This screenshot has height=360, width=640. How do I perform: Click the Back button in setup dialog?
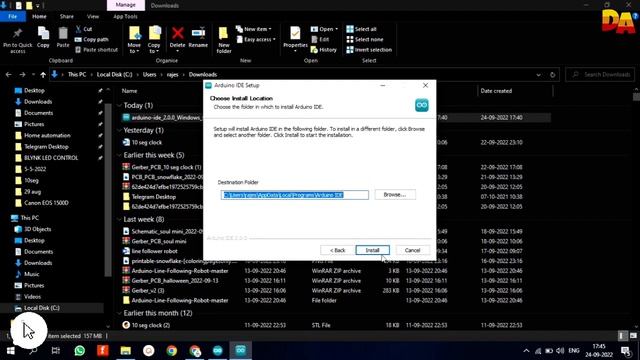(x=338, y=250)
